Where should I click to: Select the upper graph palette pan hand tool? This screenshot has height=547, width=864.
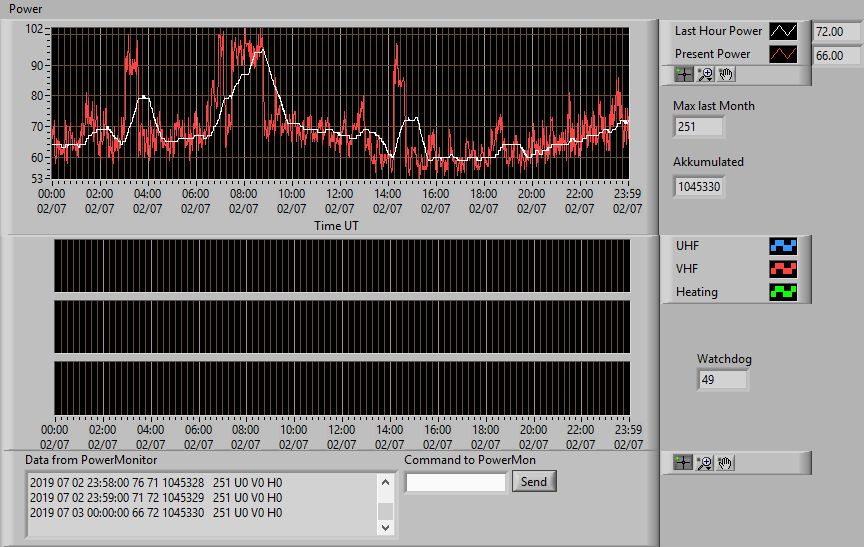pyautogui.click(x=726, y=74)
